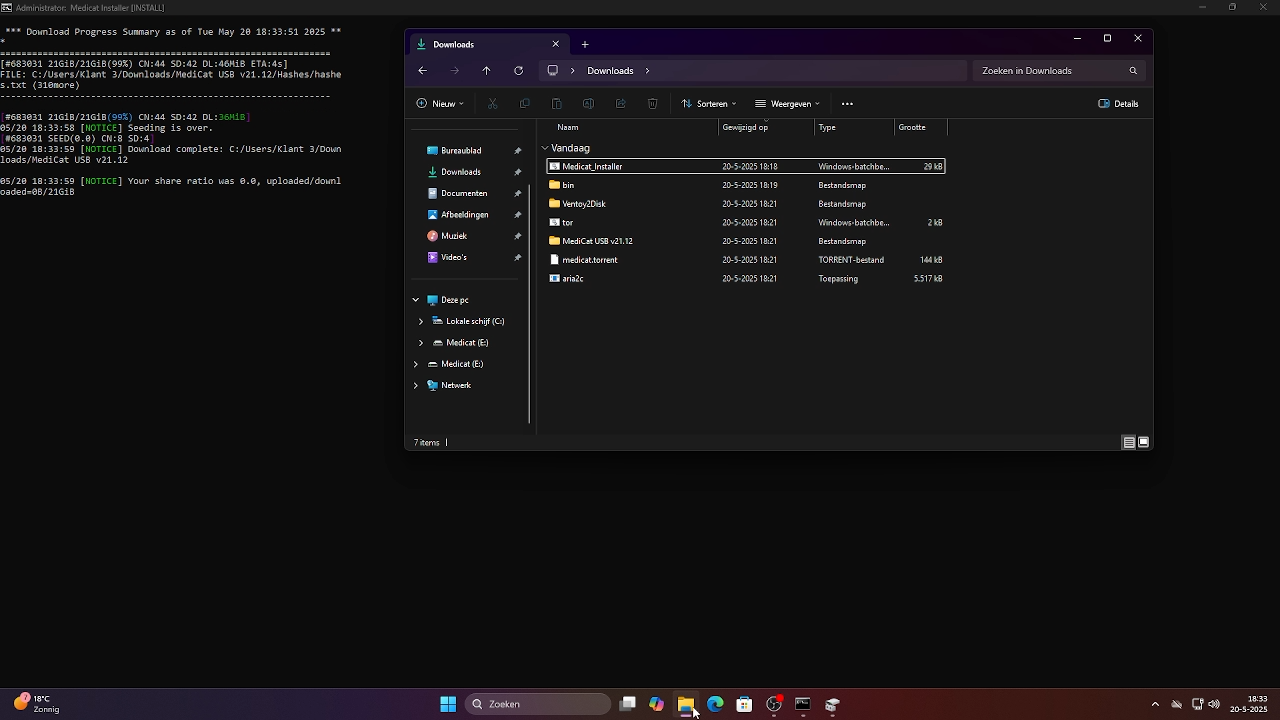Select the Ventoy2Disk folder
Screen dimensions: 1280x720
point(746,204)
